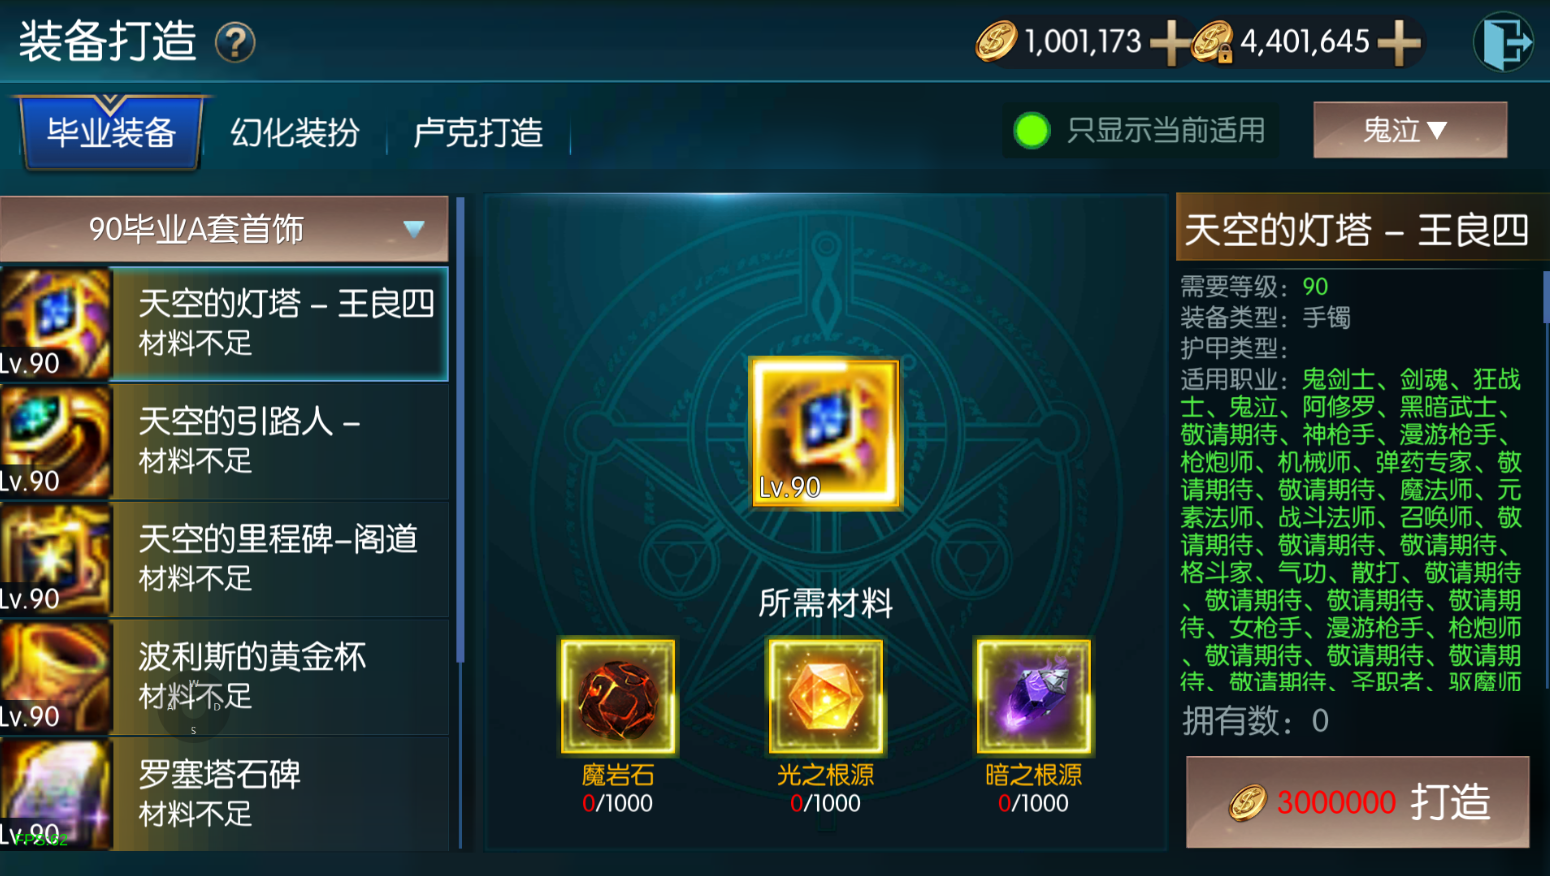Select 天空的里程碑-阁道 list item
The height and width of the screenshot is (876, 1550).
coord(224,559)
